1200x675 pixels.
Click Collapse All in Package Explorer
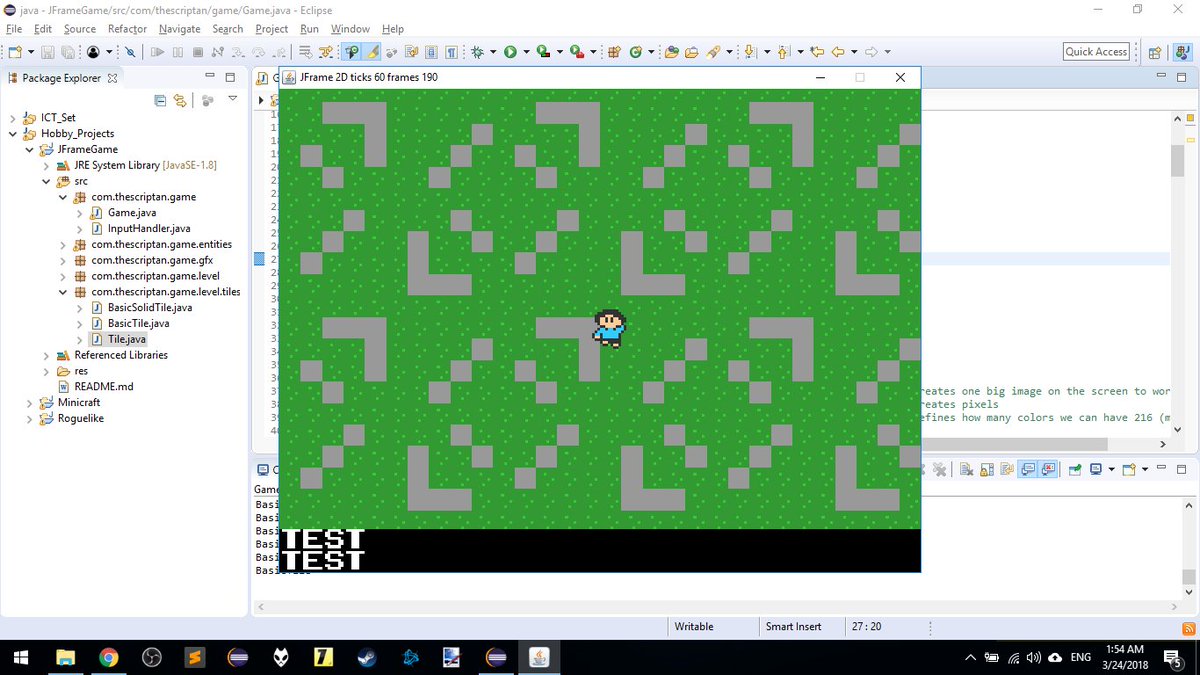160,100
